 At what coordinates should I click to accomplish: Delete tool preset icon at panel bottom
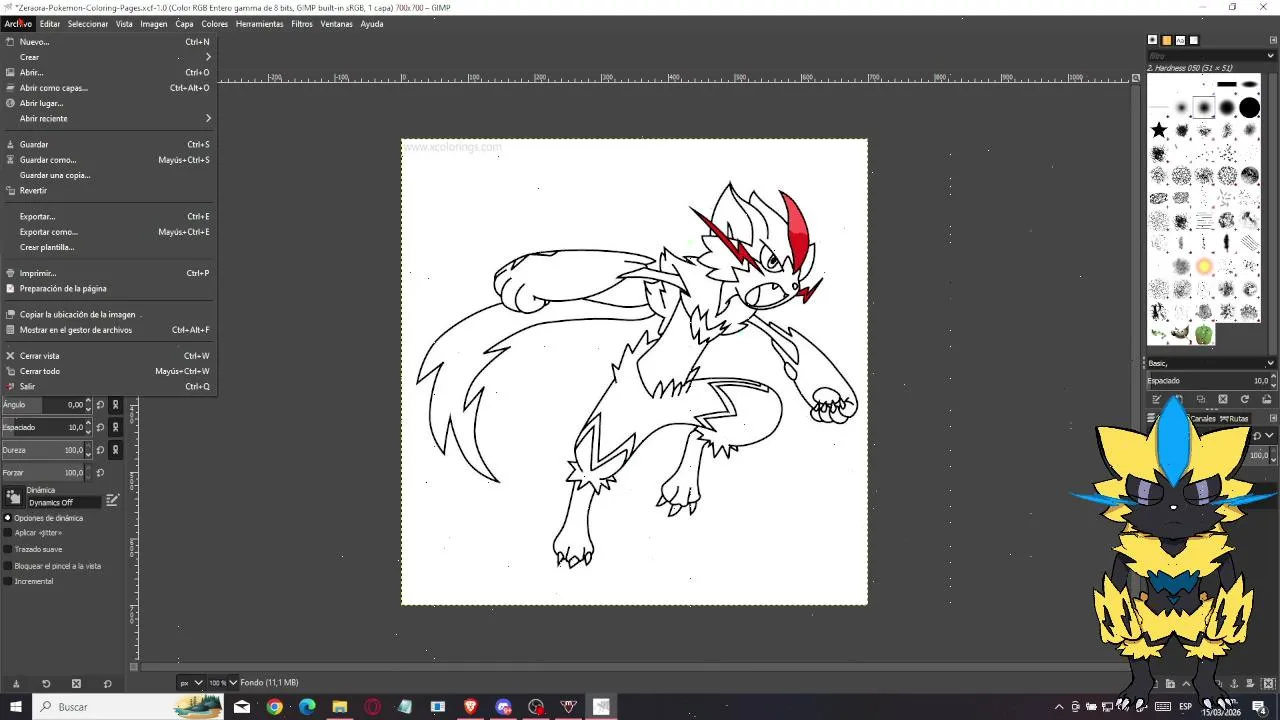(76, 684)
